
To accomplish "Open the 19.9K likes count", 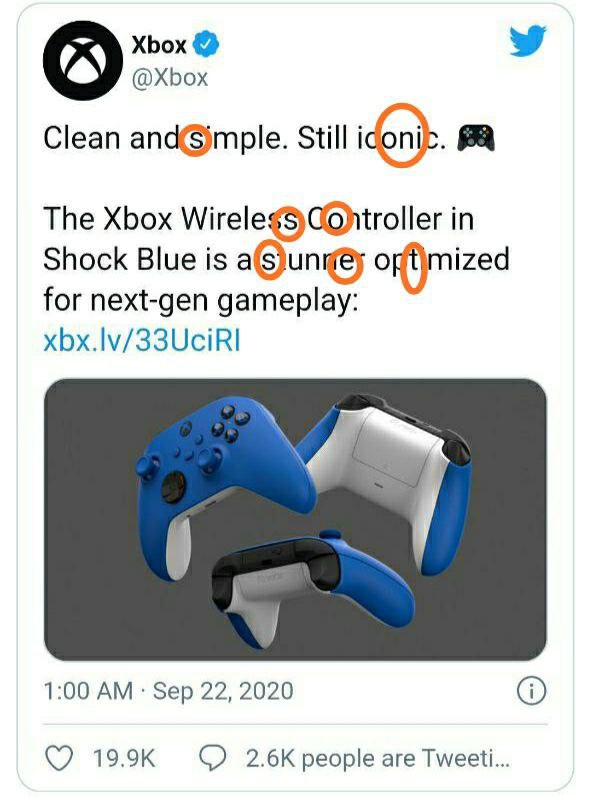I will pyautogui.click(x=124, y=758).
